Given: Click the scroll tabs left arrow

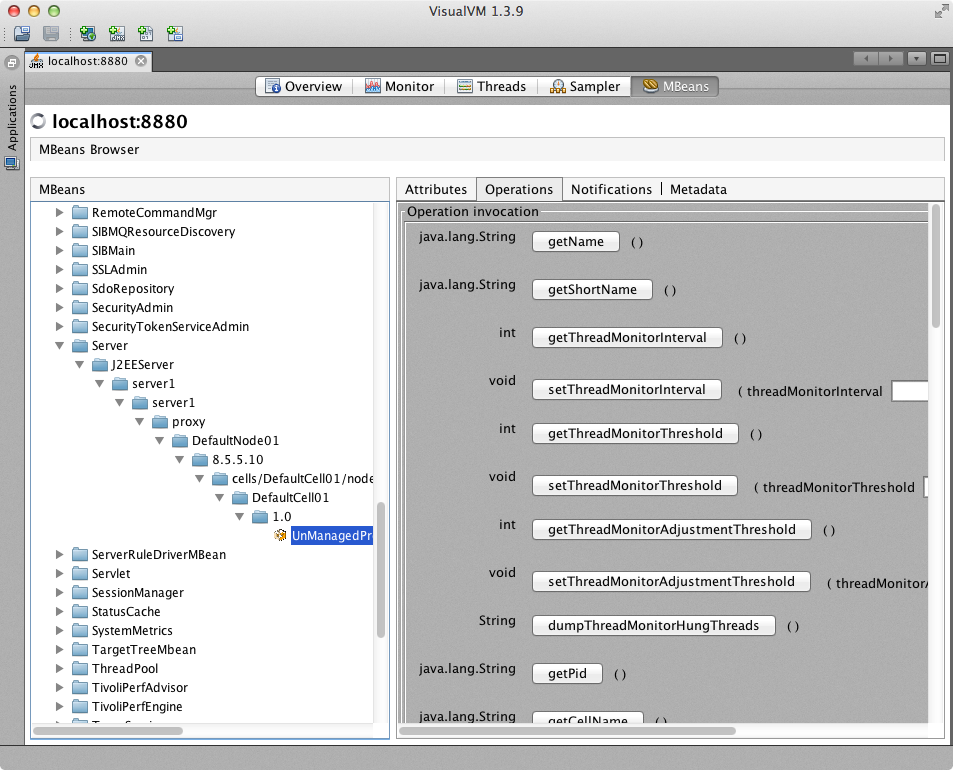Looking at the screenshot, I should point(866,58).
